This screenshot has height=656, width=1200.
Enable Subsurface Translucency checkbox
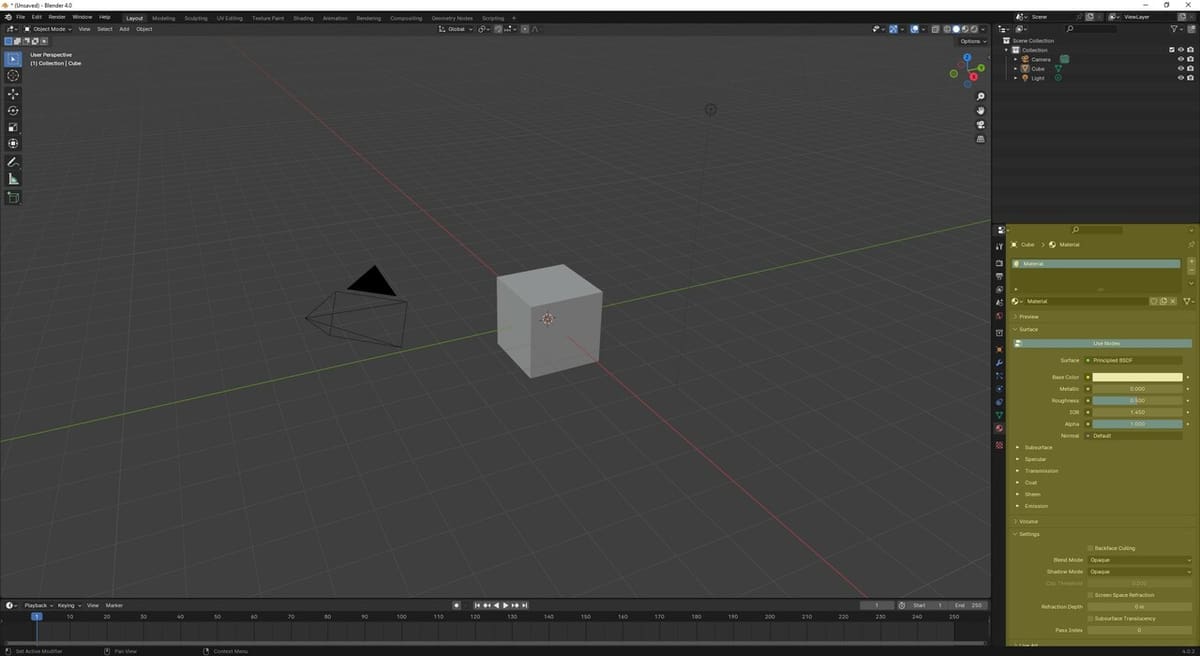1090,618
